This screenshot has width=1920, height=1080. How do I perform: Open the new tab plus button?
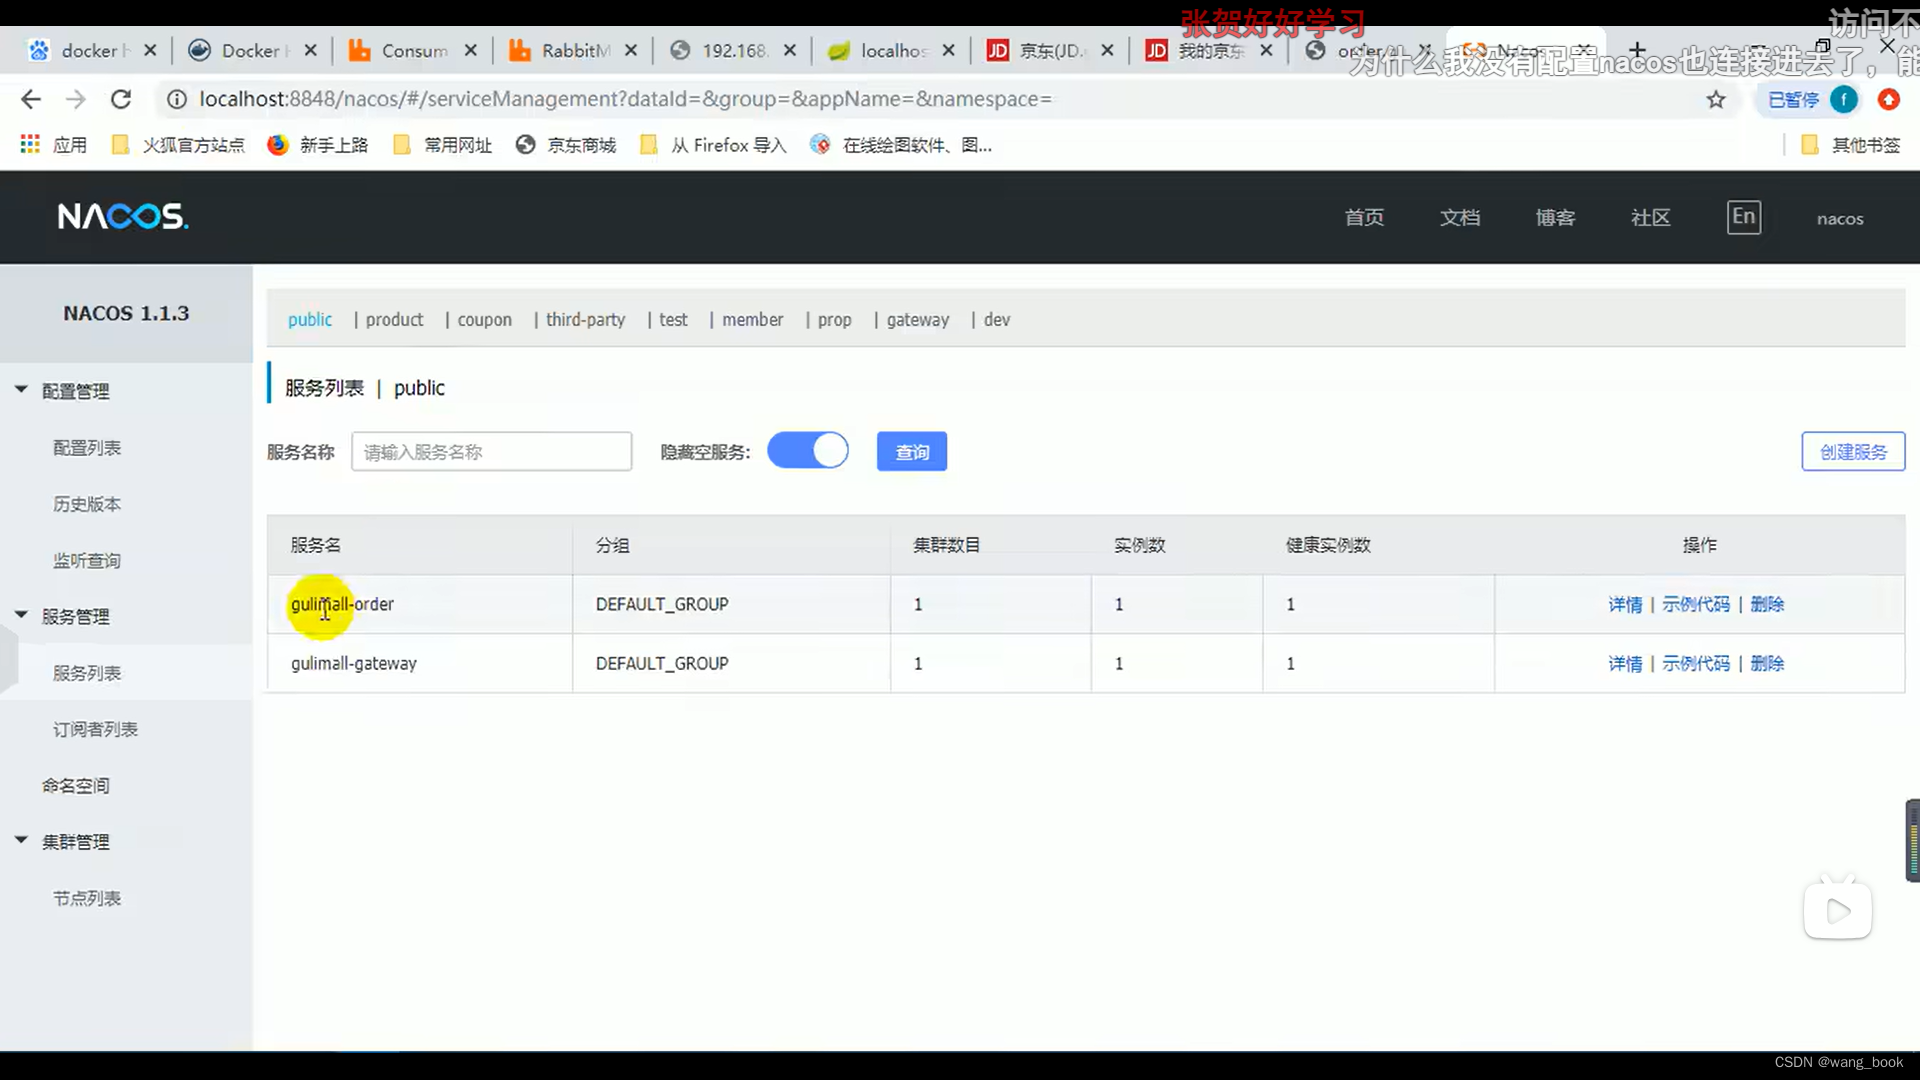(x=1637, y=50)
